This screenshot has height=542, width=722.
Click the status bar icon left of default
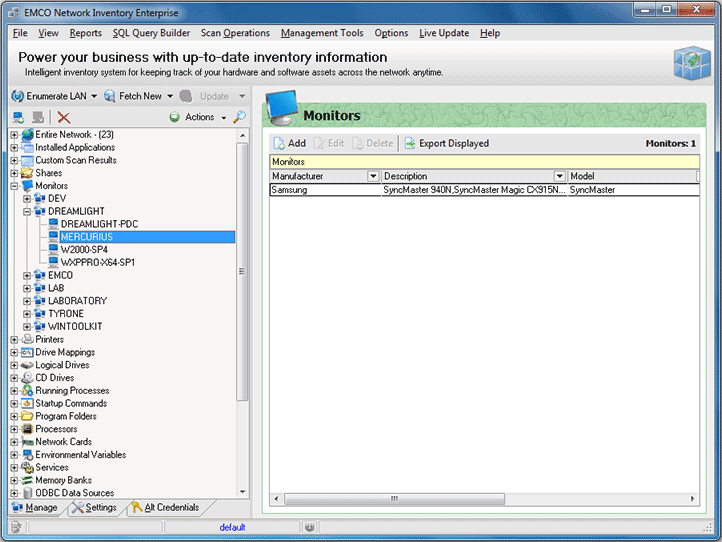[17, 526]
